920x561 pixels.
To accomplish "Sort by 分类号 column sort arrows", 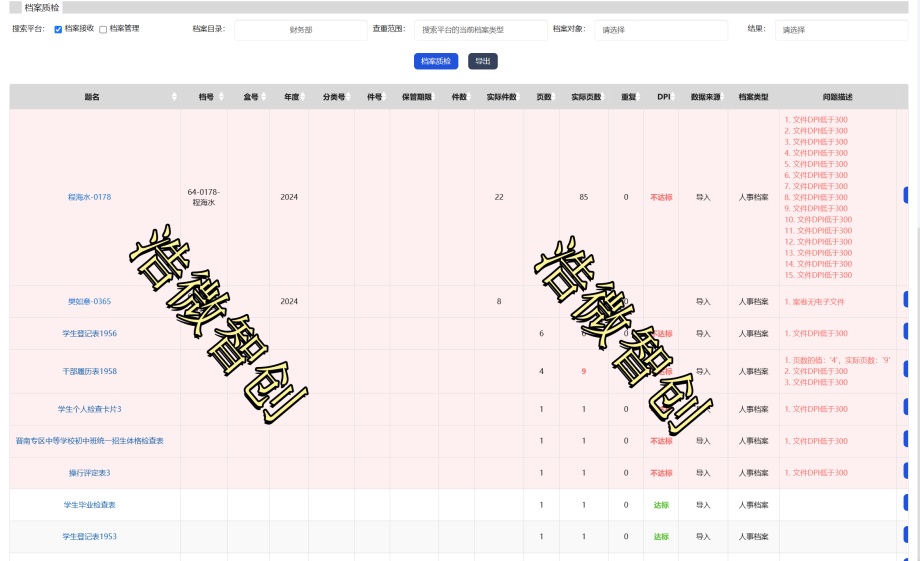I will [x=349, y=97].
